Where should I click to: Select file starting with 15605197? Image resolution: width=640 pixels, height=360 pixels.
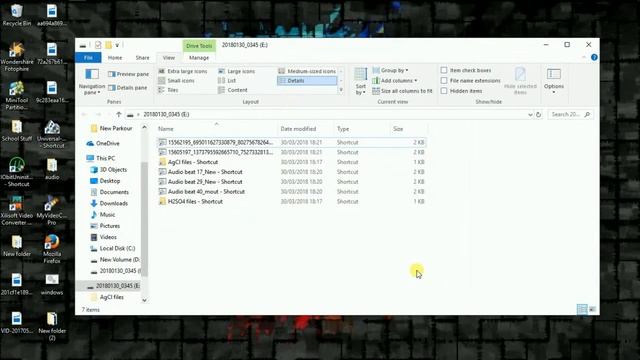pos(291,152)
